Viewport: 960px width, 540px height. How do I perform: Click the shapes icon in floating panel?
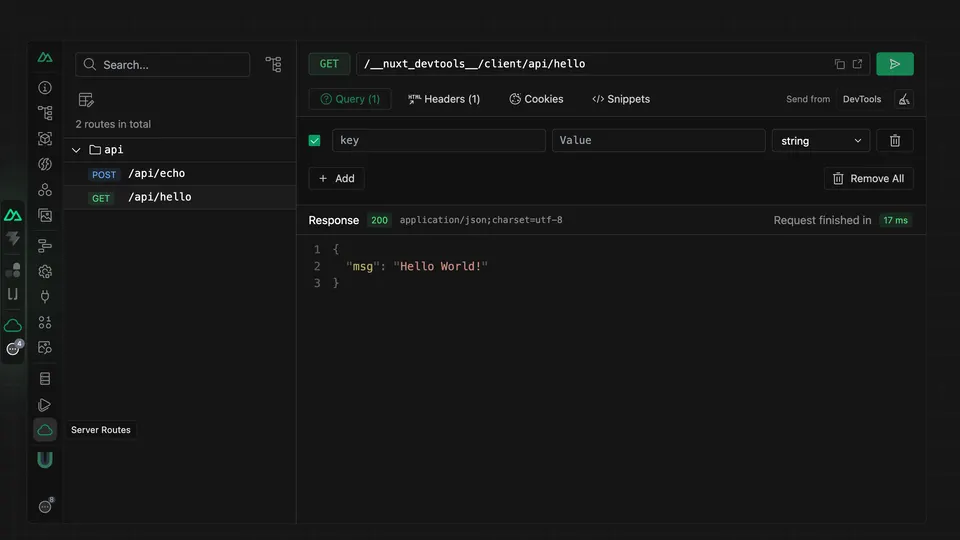pos(13,269)
